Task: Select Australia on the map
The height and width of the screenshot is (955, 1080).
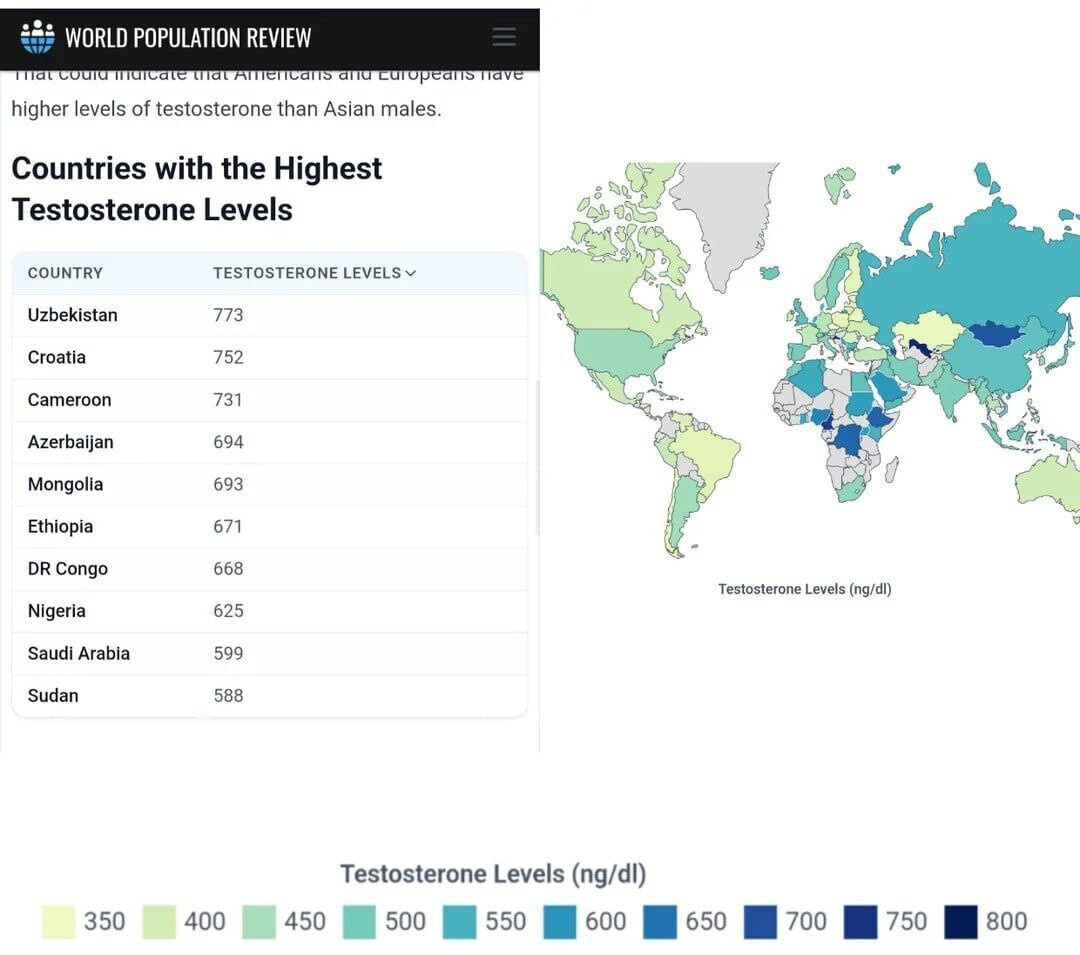Action: pos(1048,480)
